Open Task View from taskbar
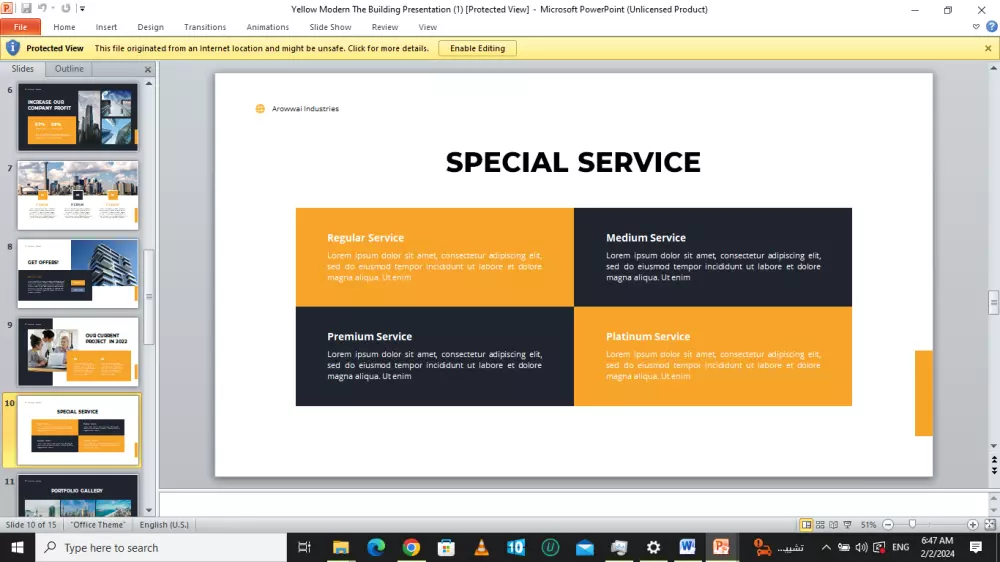Screen dimensions: 1000x562 click(304, 547)
